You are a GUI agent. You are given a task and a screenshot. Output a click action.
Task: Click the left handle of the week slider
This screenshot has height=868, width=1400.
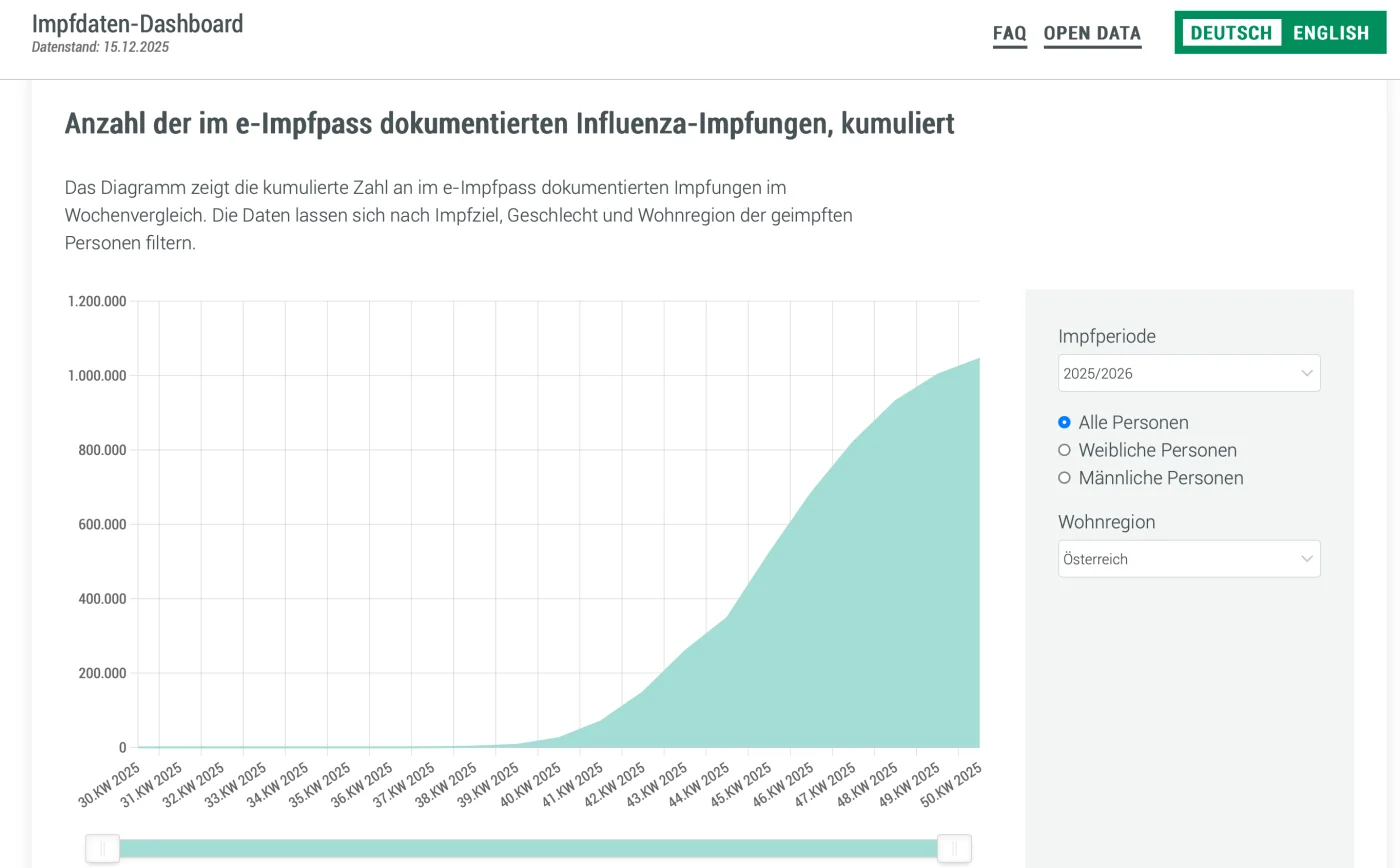point(102,848)
